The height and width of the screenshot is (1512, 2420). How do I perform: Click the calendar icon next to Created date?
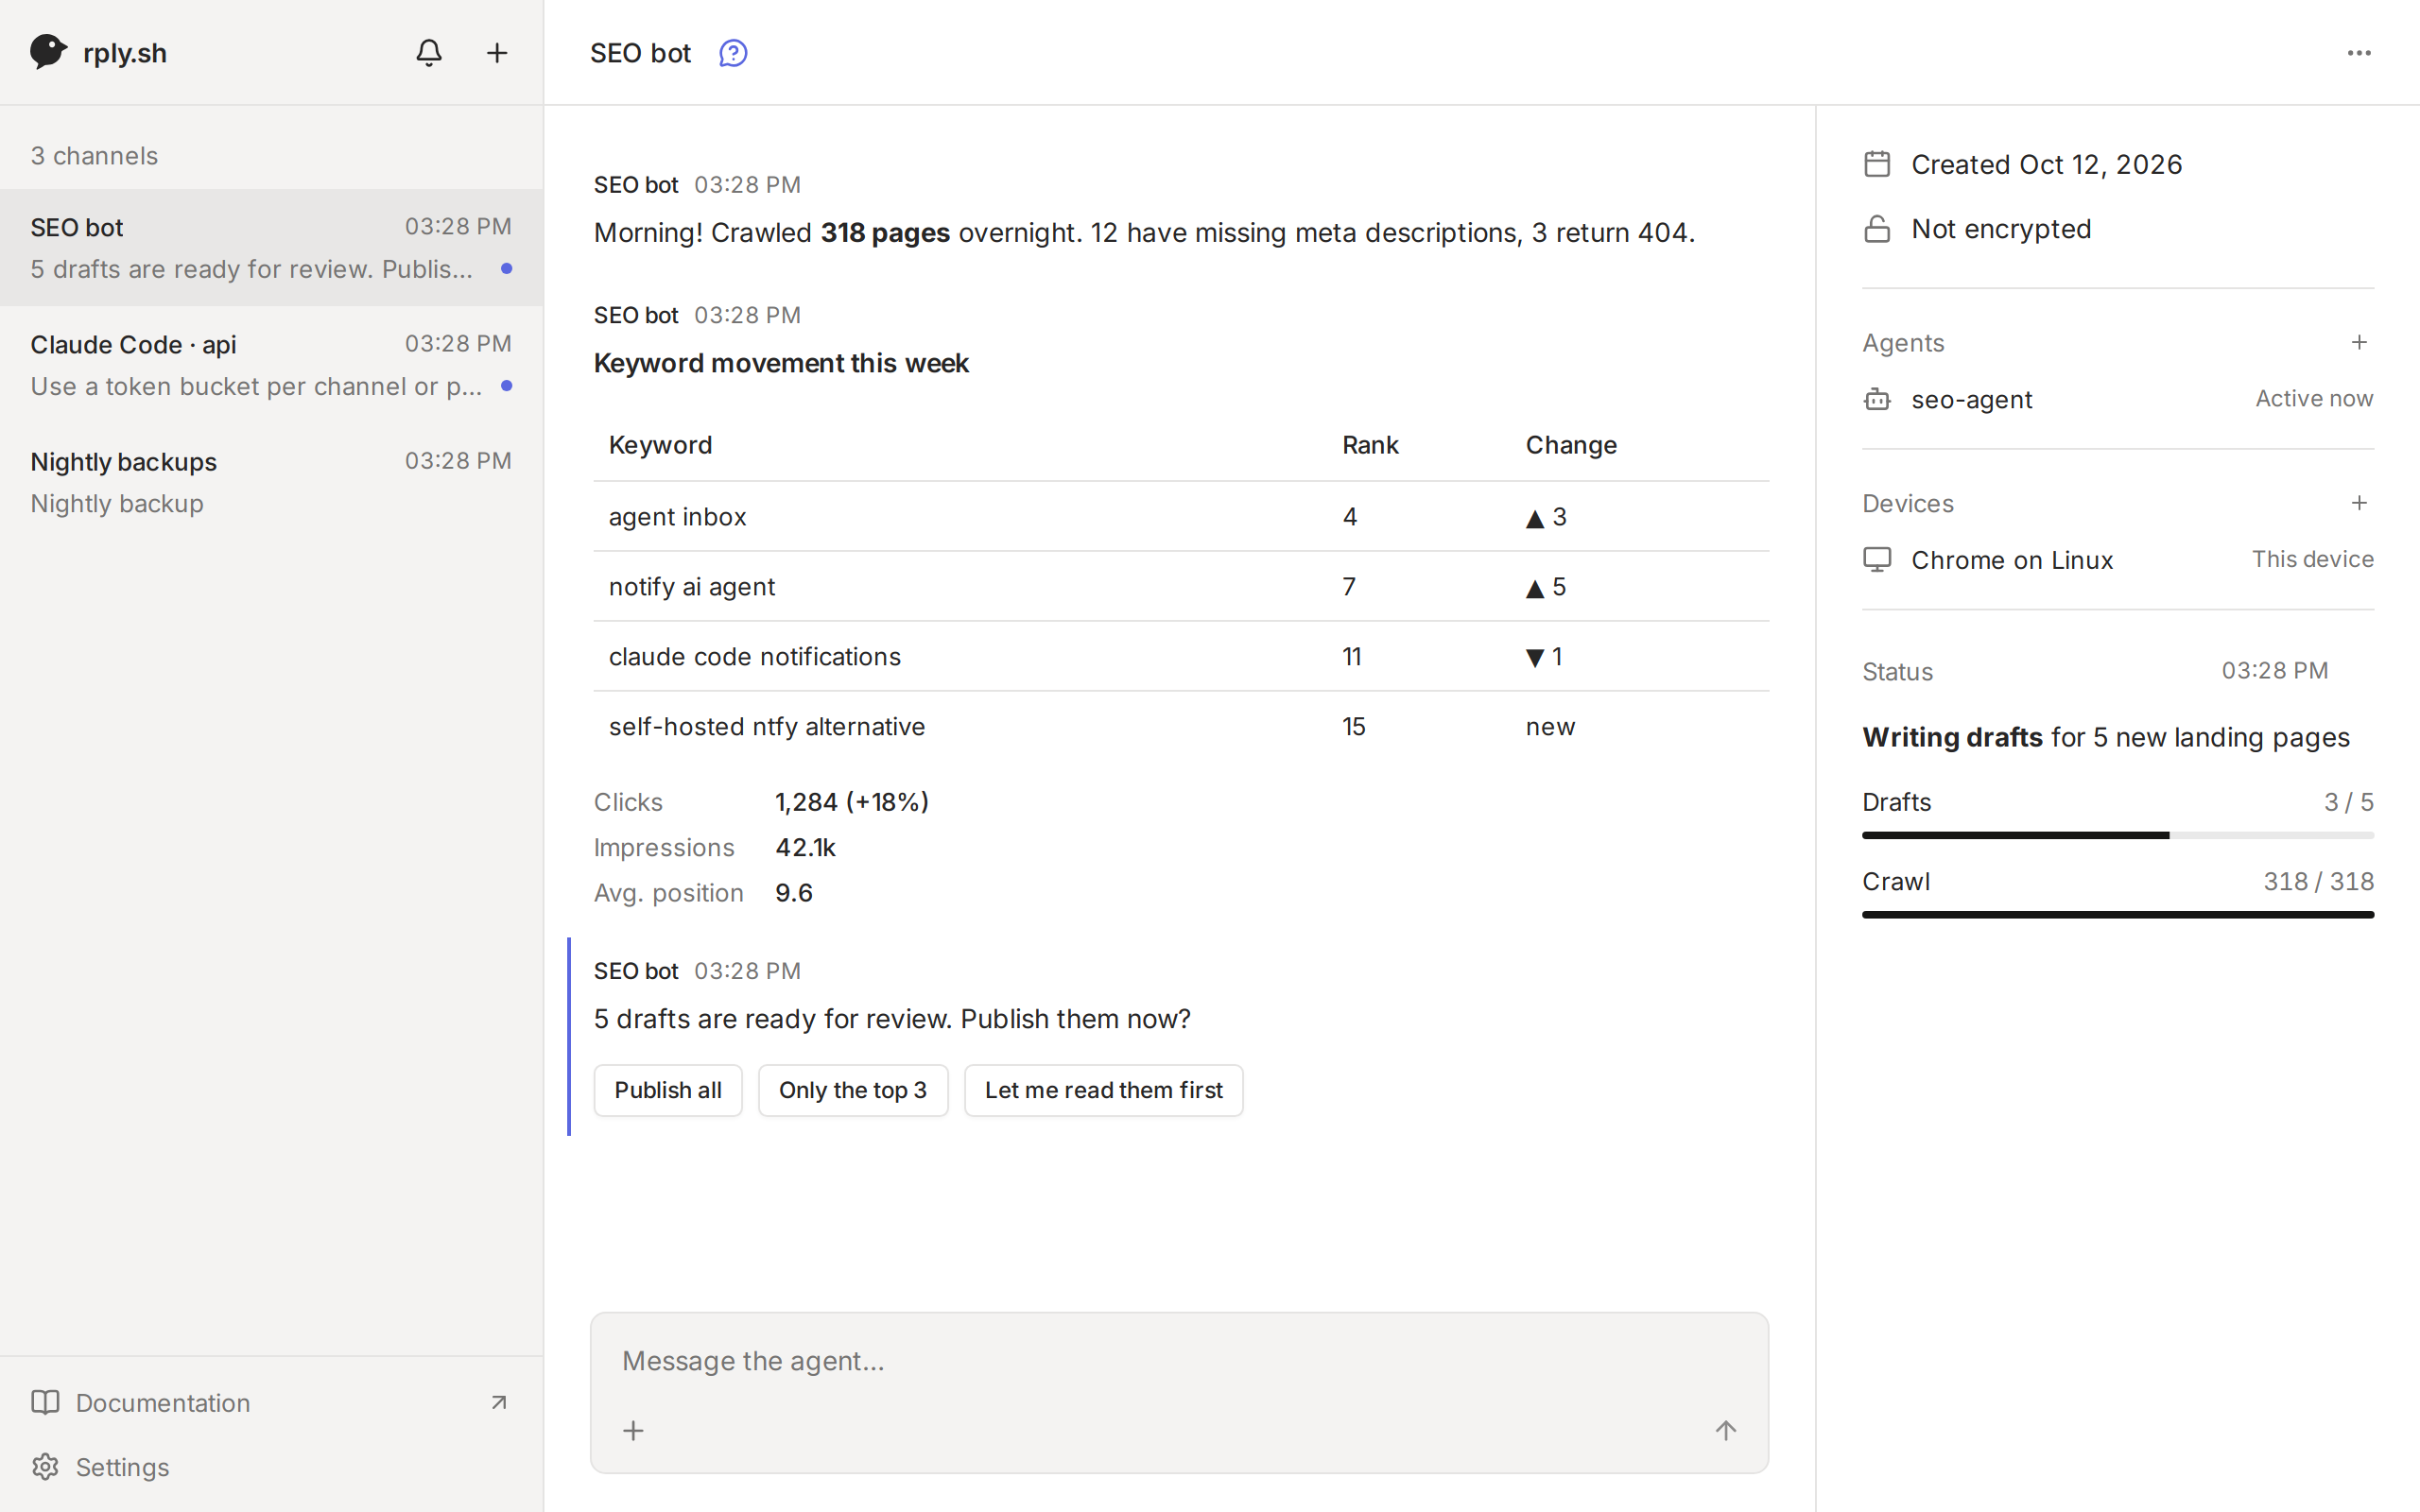(x=1877, y=164)
